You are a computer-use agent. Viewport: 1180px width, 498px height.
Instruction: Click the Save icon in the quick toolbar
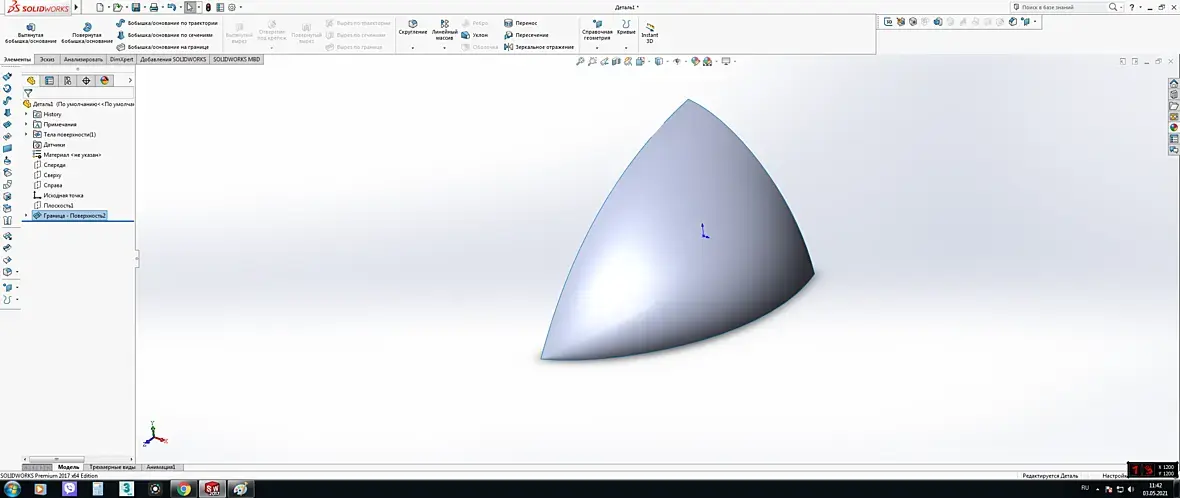(135, 8)
